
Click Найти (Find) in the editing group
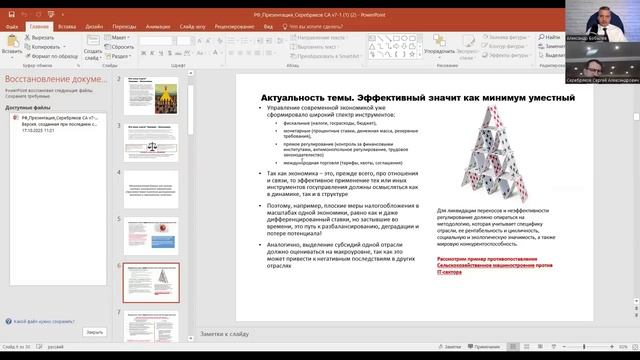pos(549,37)
